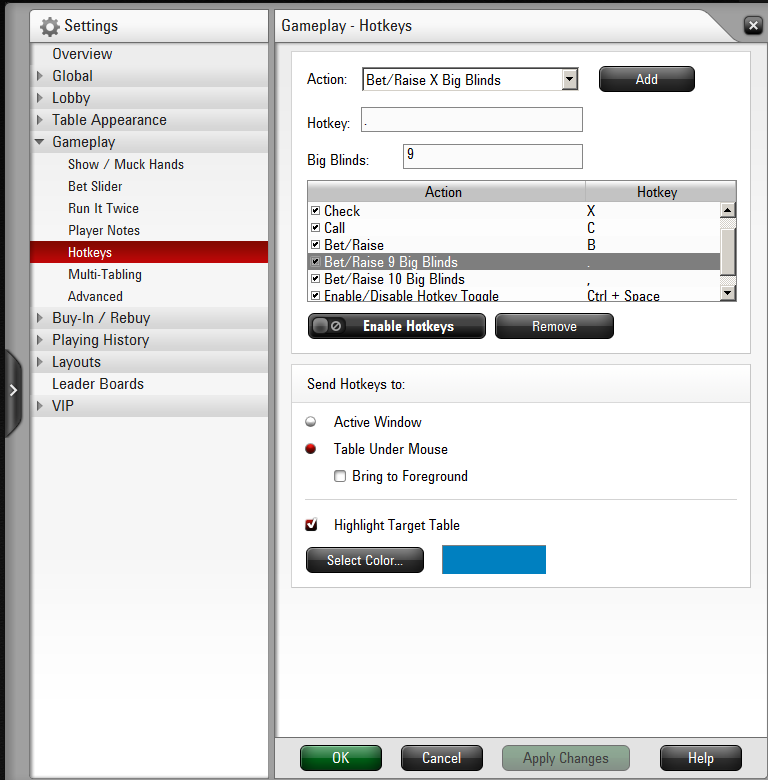Viewport: 768px width, 780px height.
Task: Expand the Table Appearance section
Action: coord(40,120)
